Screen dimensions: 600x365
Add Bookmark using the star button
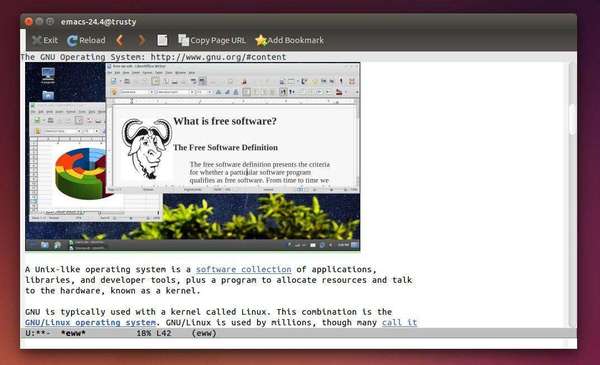(x=290, y=40)
